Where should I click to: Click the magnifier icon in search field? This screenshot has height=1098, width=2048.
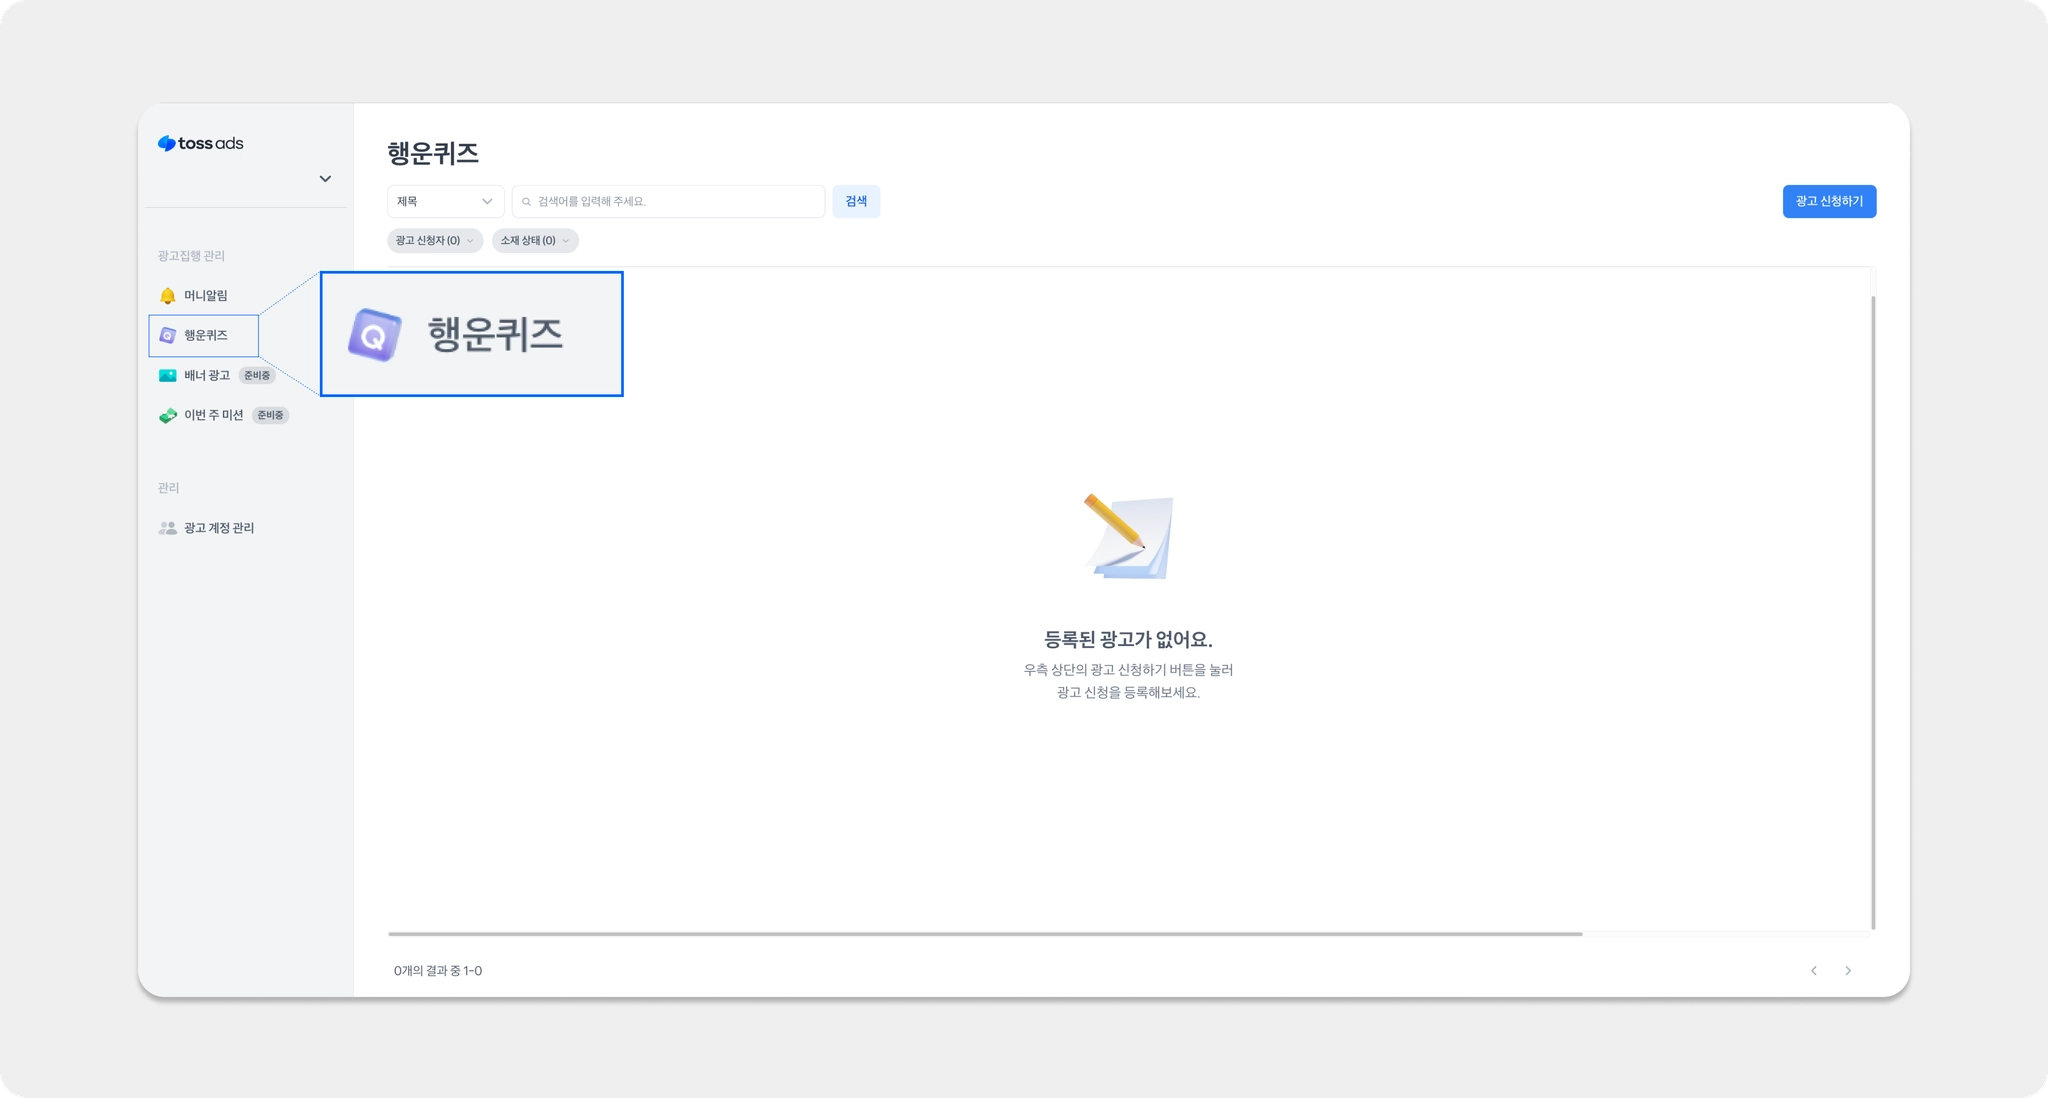[x=527, y=202]
